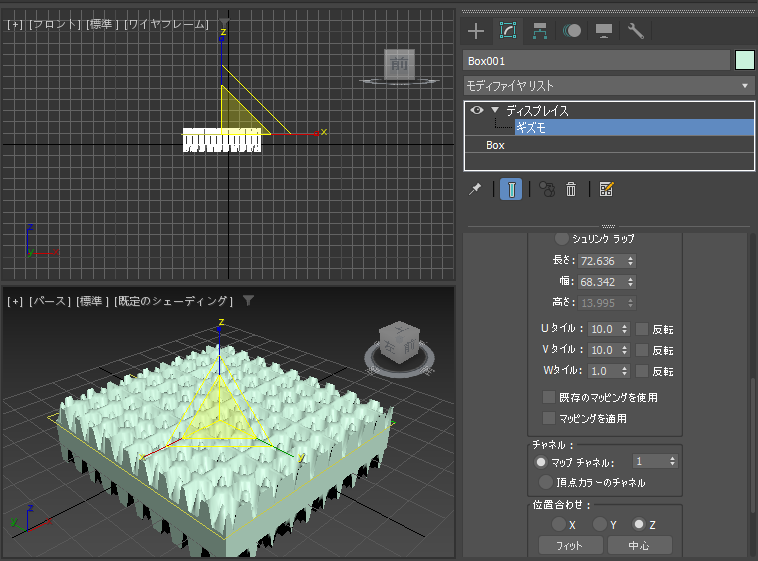The width and height of the screenshot is (758, 561).
Task: Click the V タイル spinner arrows
Action: point(625,350)
